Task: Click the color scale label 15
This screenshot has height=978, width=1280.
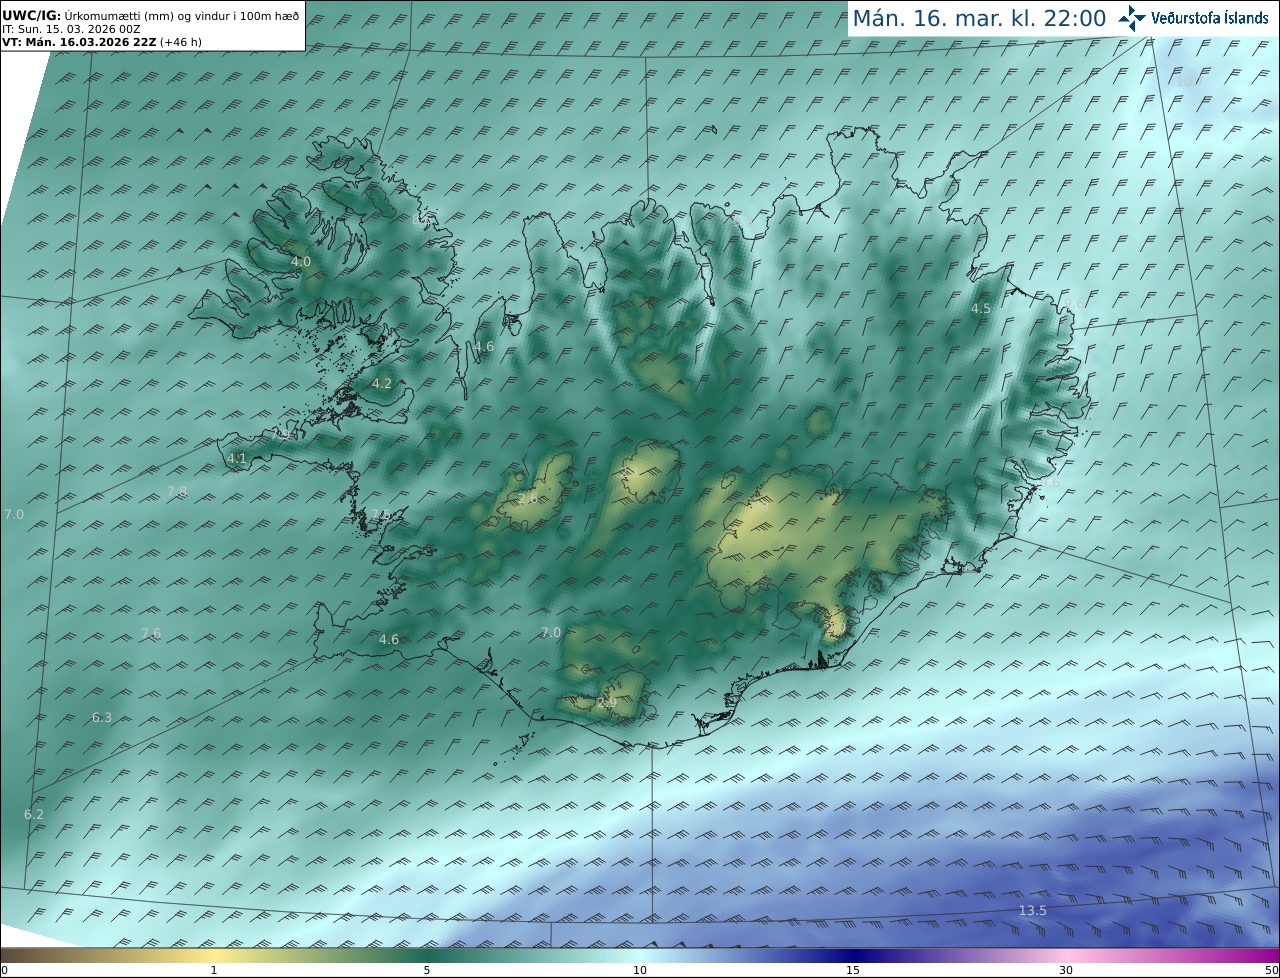Action: tap(853, 970)
